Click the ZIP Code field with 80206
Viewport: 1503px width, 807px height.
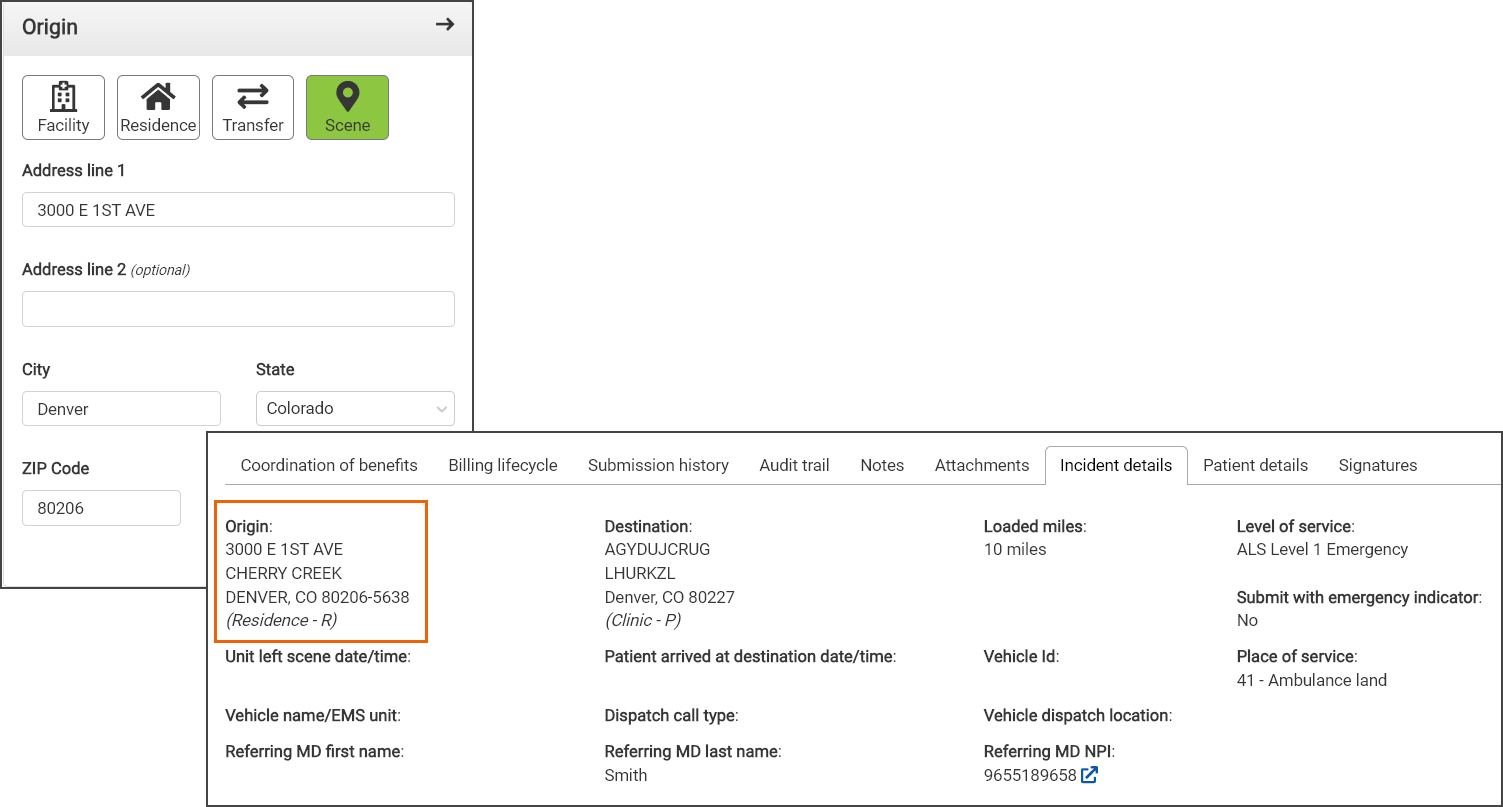[x=101, y=508]
